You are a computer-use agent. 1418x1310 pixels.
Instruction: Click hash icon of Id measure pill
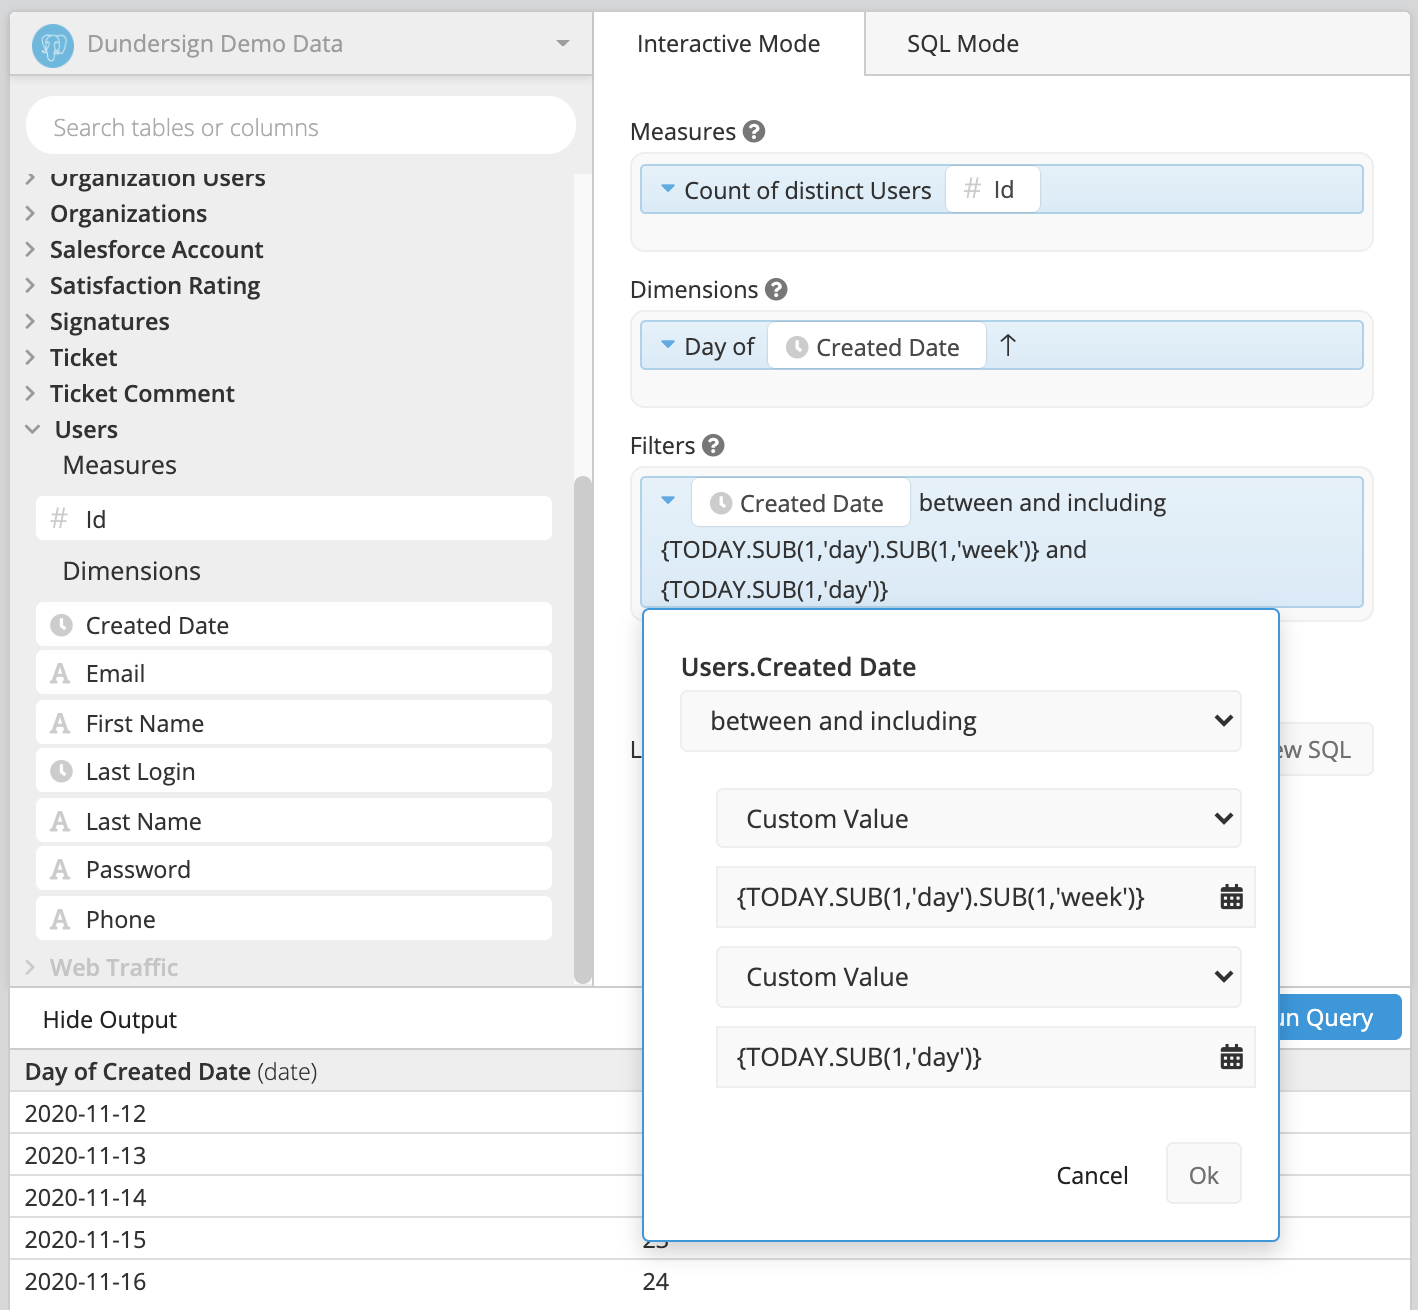tap(972, 189)
